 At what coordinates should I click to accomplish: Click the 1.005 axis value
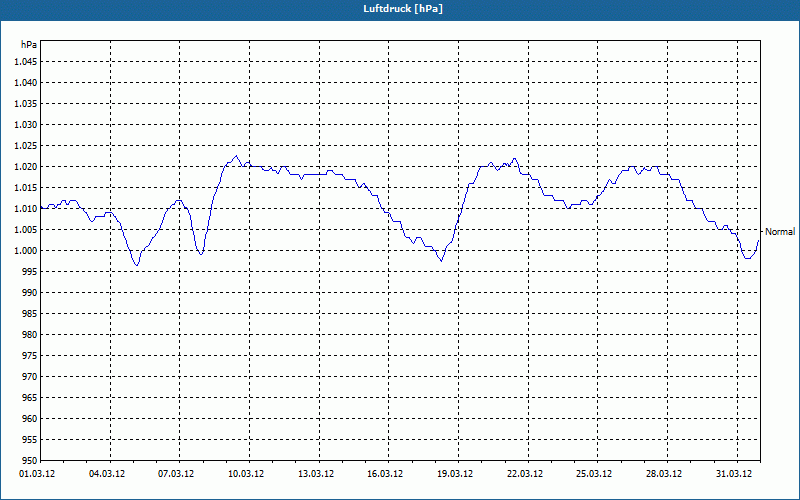coord(26,230)
